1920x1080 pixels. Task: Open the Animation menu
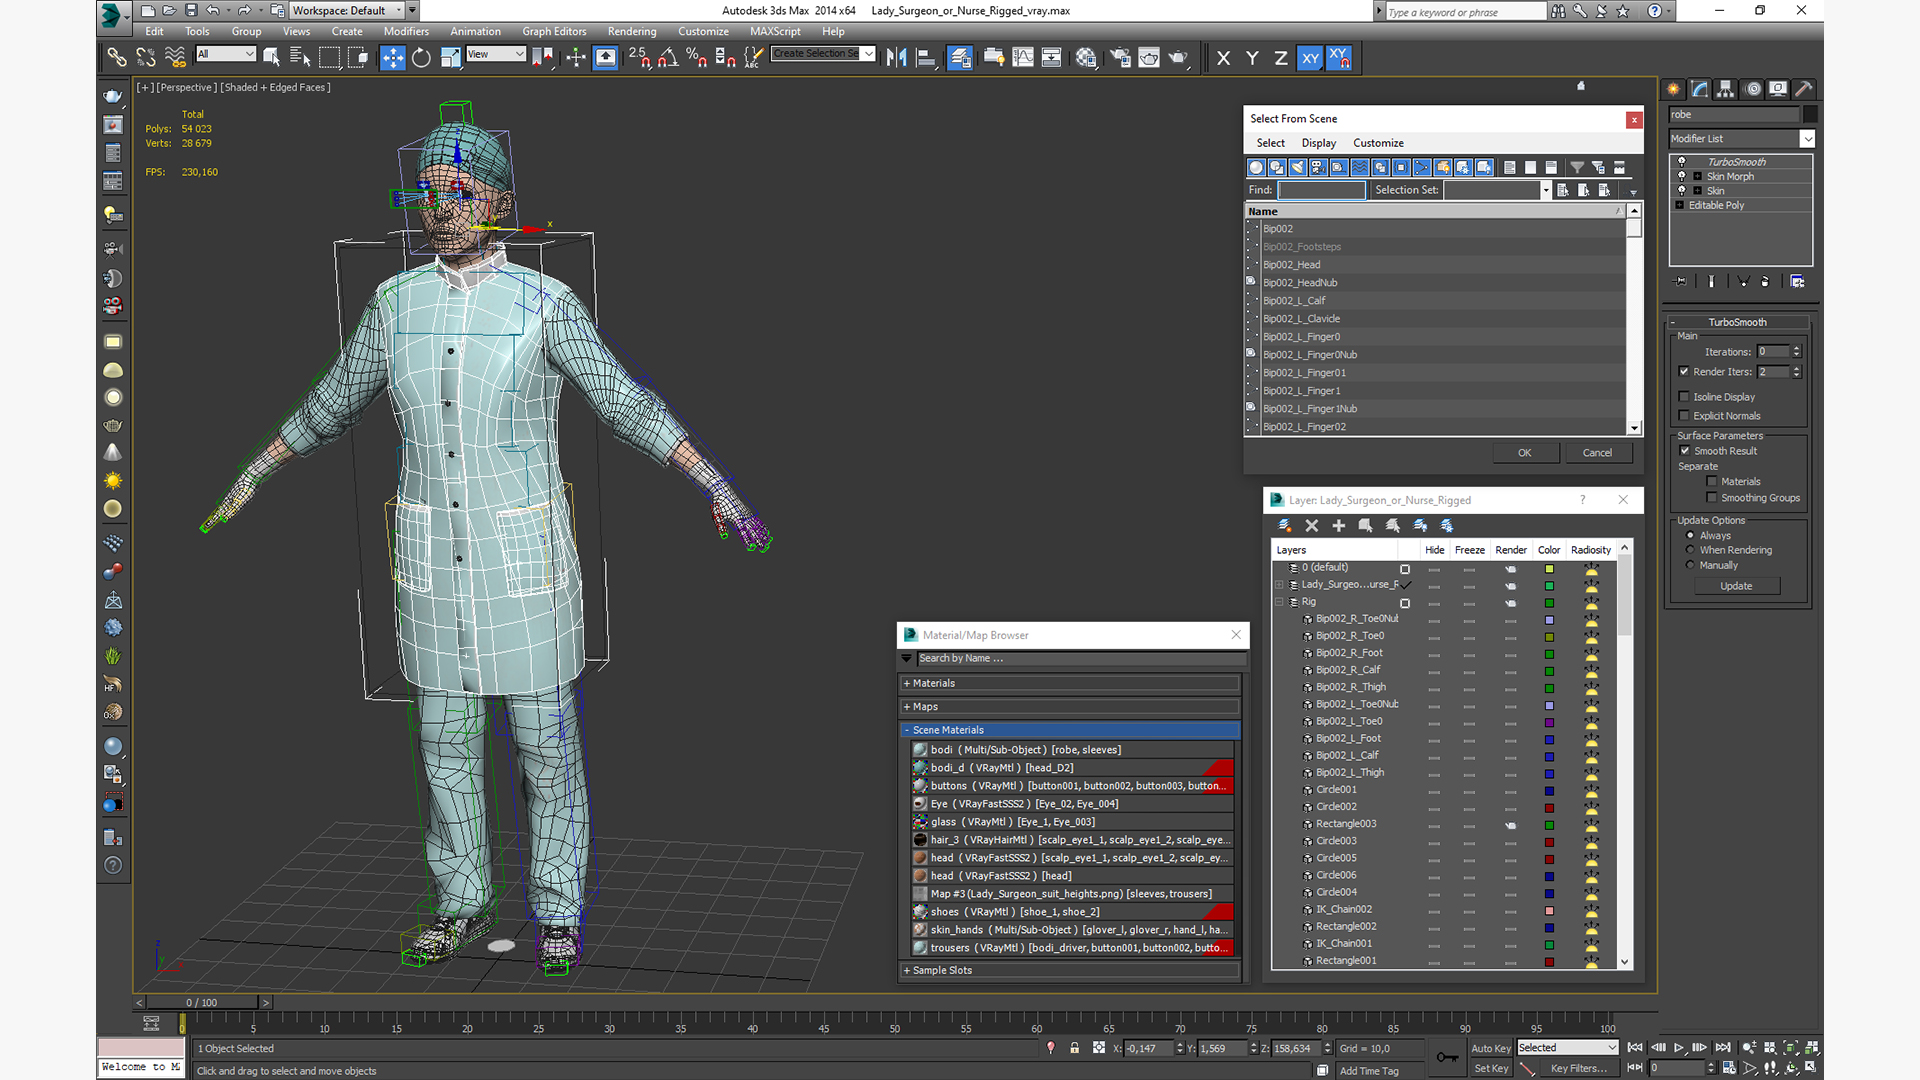[x=475, y=32]
